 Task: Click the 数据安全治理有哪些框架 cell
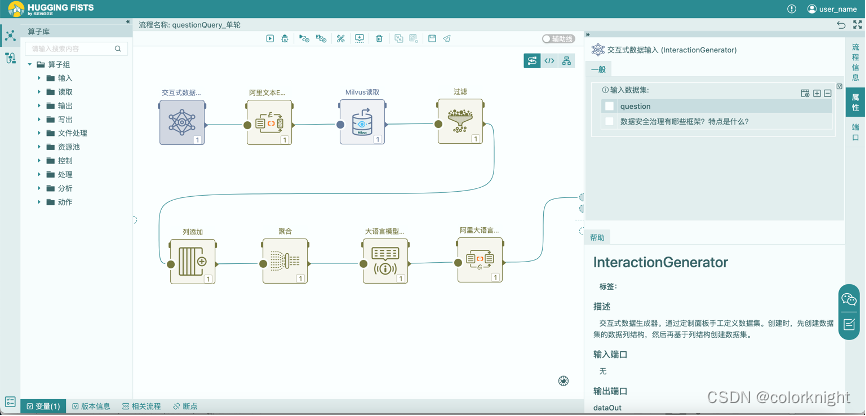point(684,122)
